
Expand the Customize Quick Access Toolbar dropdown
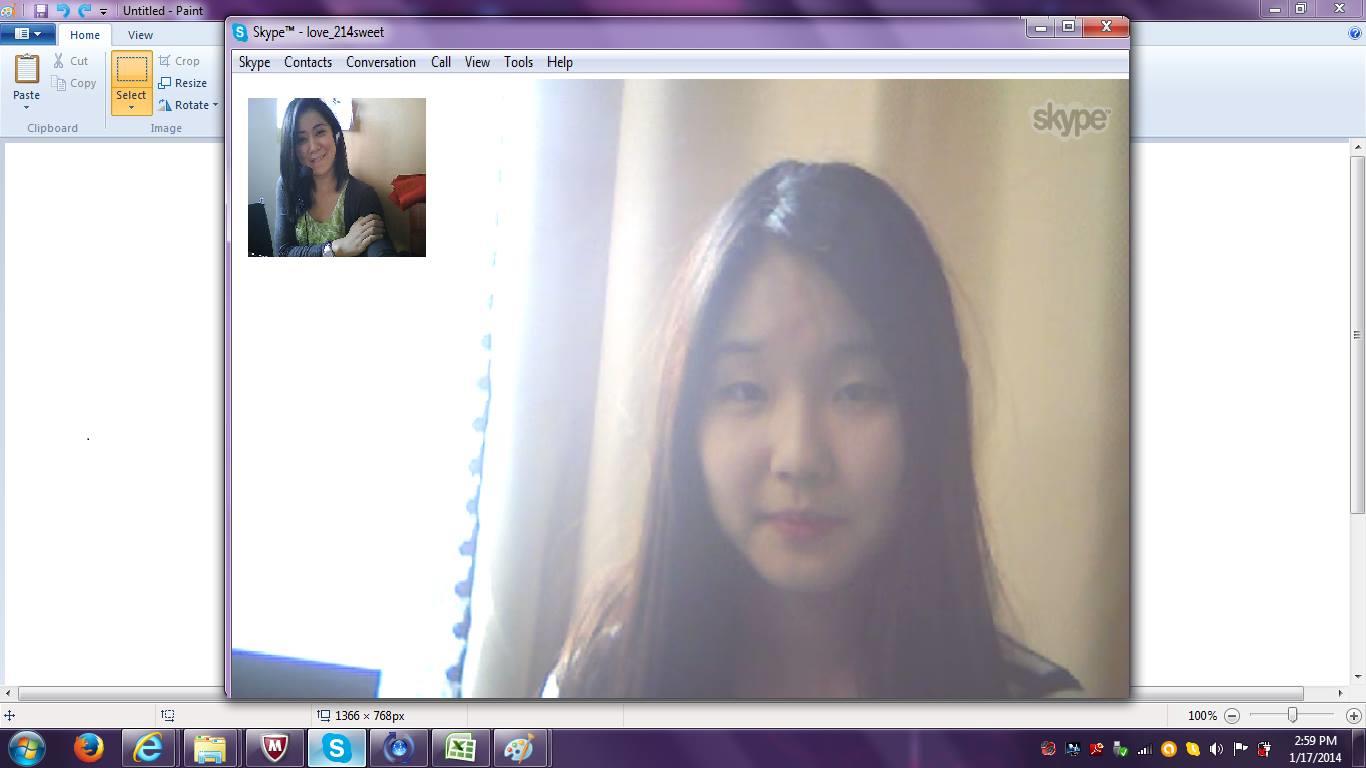(x=103, y=12)
